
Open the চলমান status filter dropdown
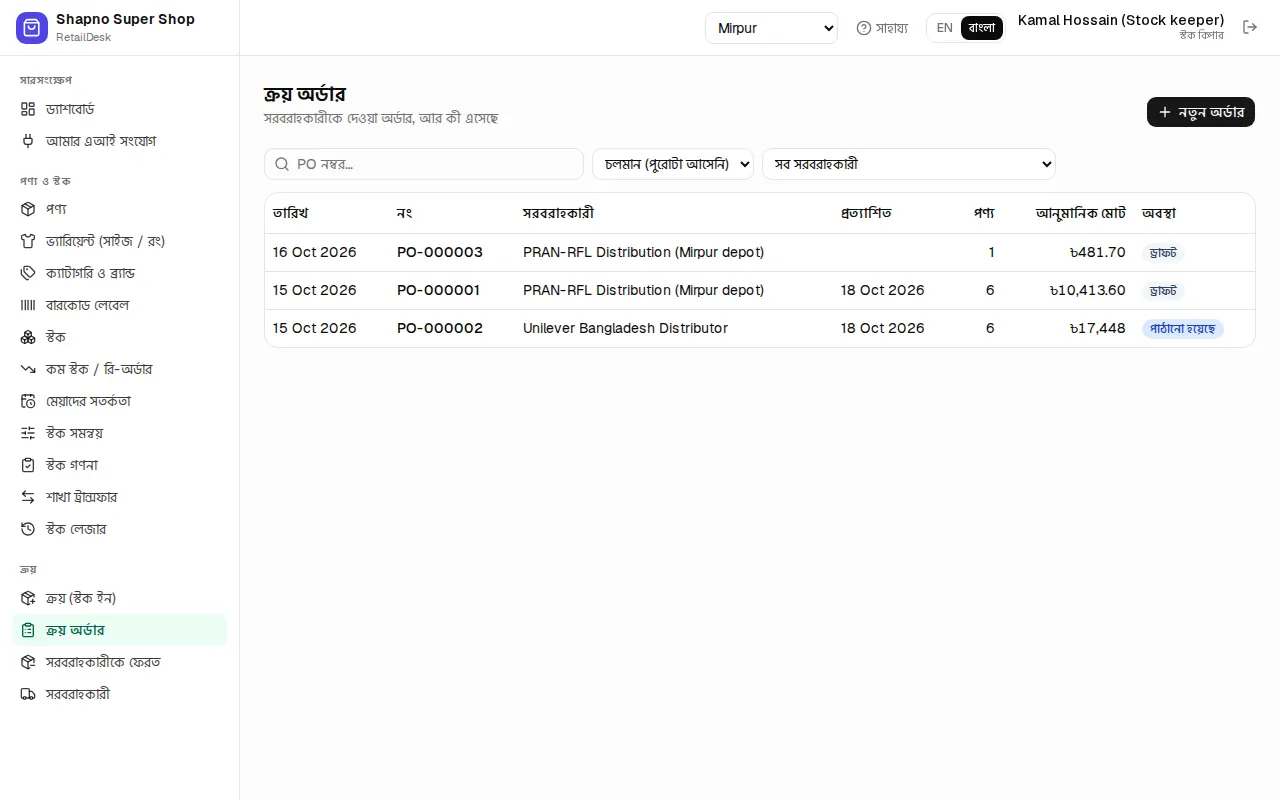pos(673,164)
